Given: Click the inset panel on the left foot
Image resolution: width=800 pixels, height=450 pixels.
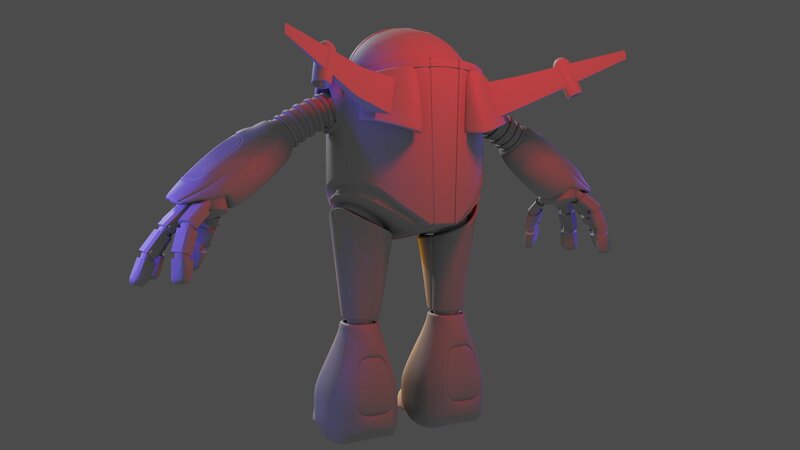Looking at the screenshot, I should tap(368, 368).
